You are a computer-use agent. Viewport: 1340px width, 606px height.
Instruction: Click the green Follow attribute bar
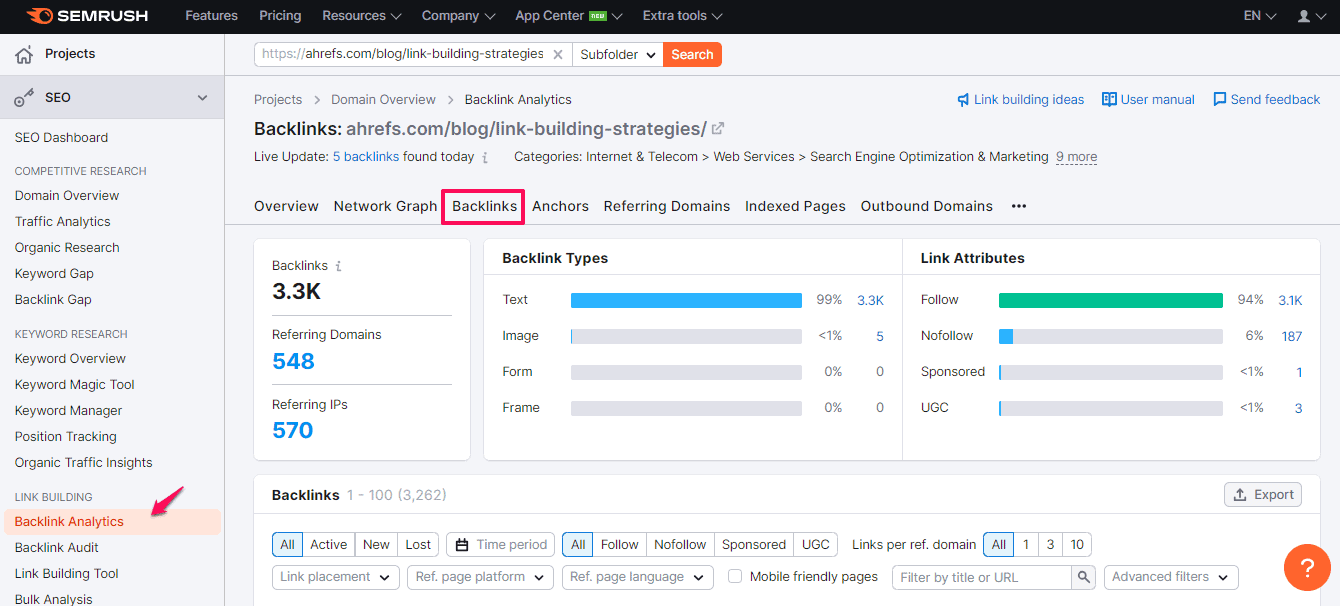(x=1111, y=300)
